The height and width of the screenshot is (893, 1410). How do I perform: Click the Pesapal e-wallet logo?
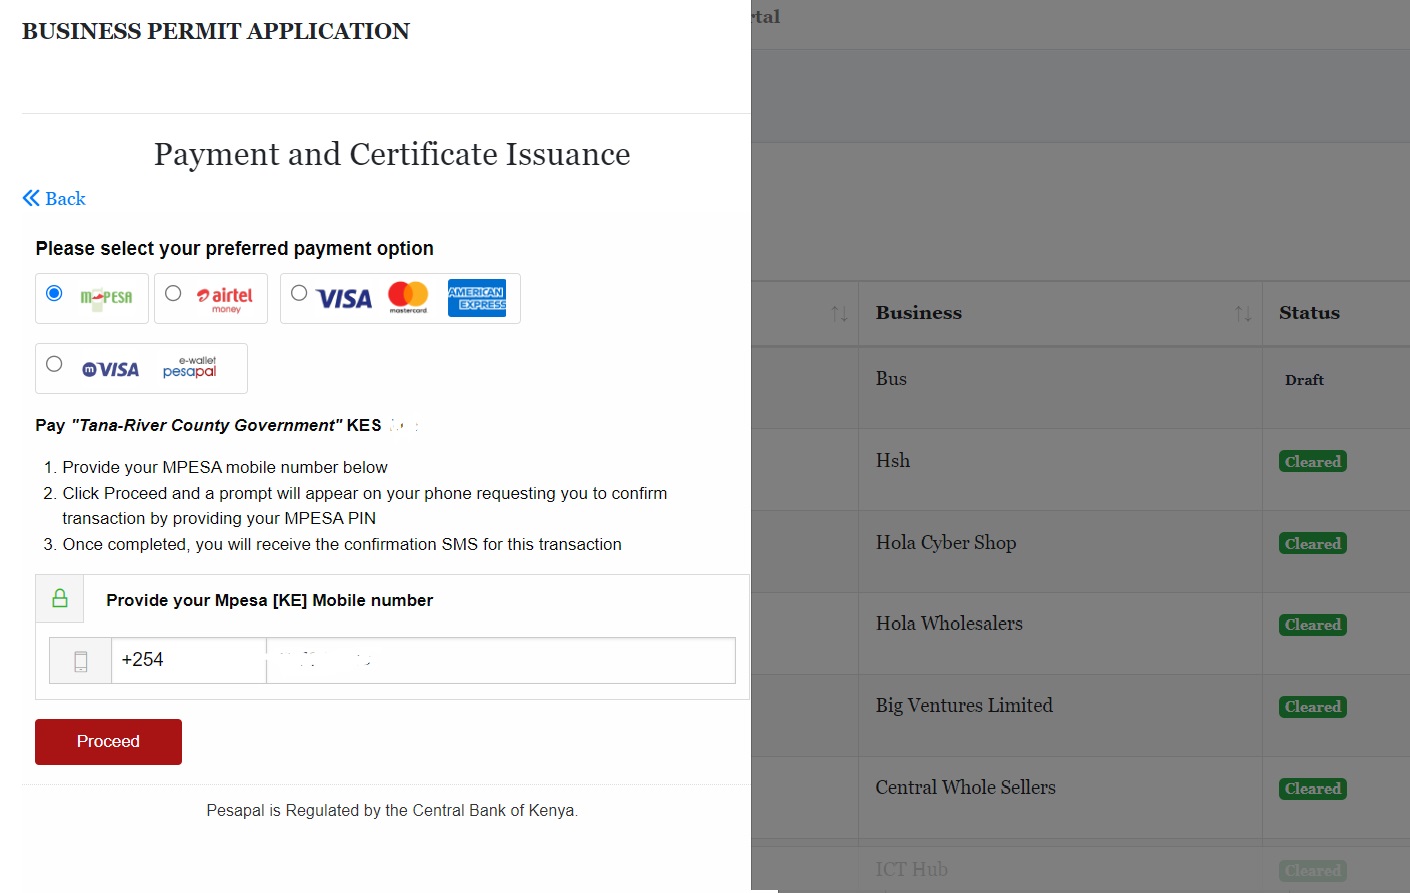click(189, 368)
